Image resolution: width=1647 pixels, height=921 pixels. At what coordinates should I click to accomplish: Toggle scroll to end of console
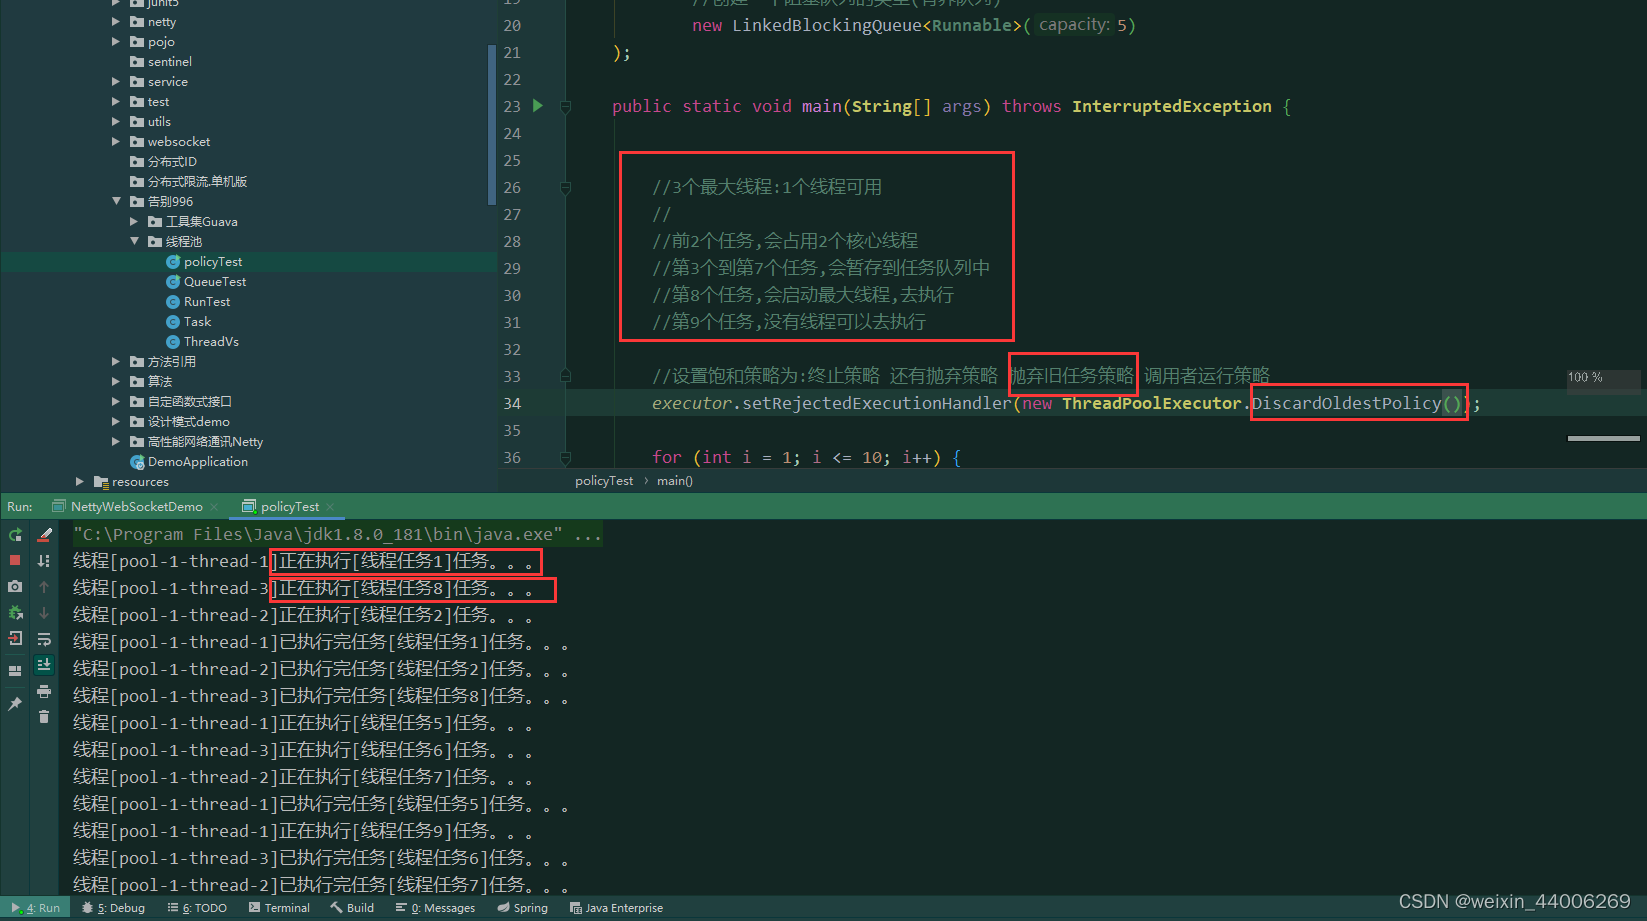tap(44, 665)
